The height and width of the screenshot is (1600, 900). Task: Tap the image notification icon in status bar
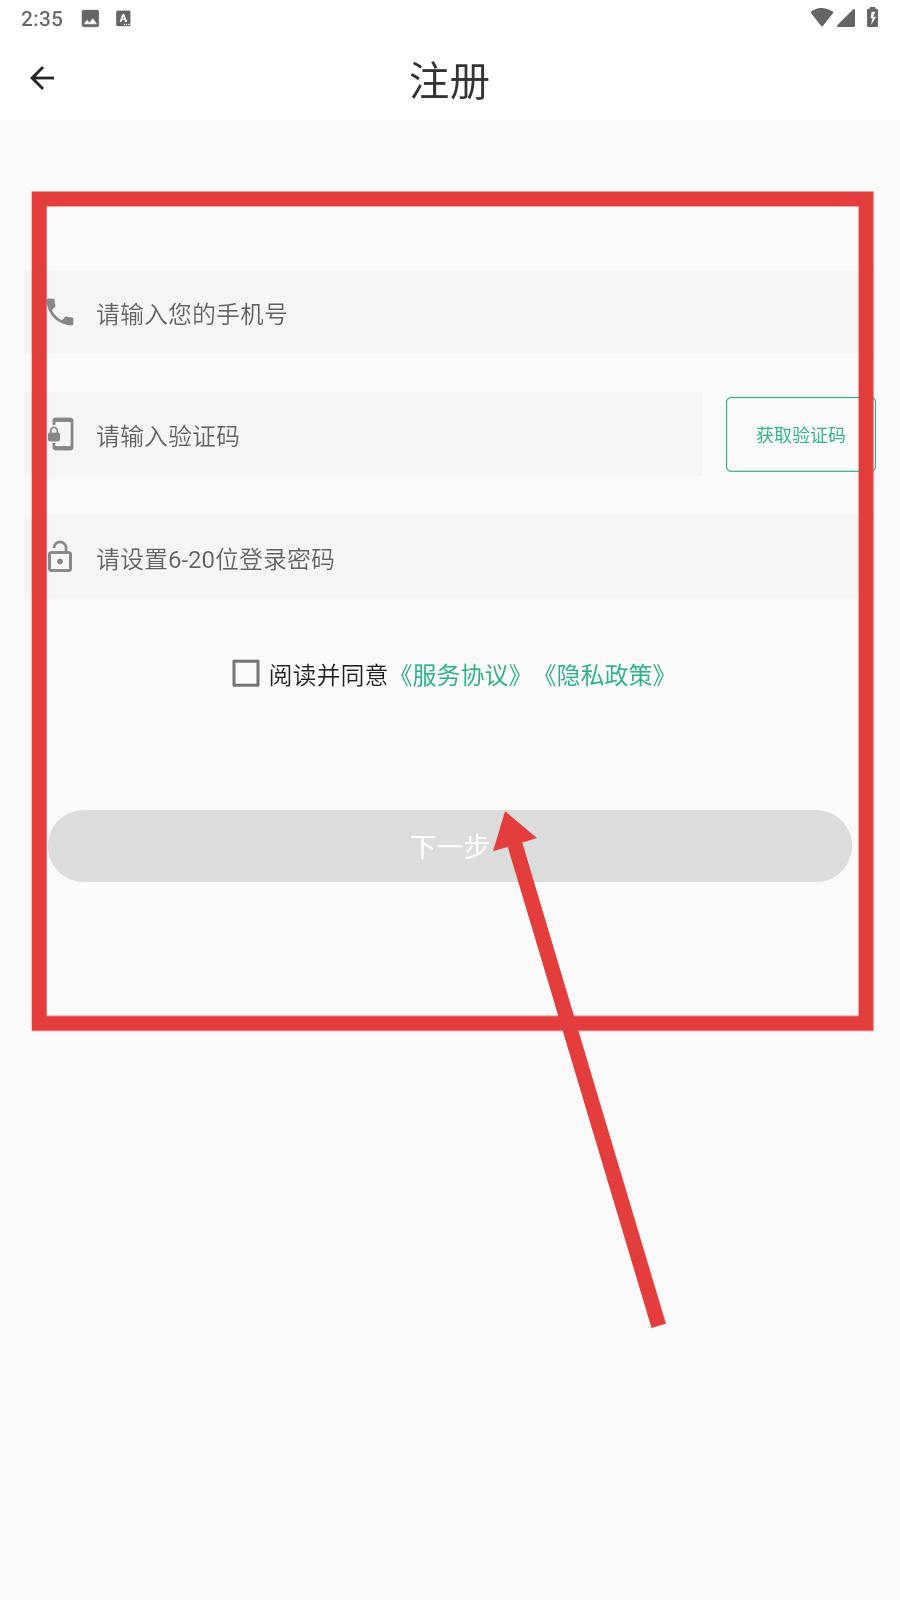click(90, 18)
